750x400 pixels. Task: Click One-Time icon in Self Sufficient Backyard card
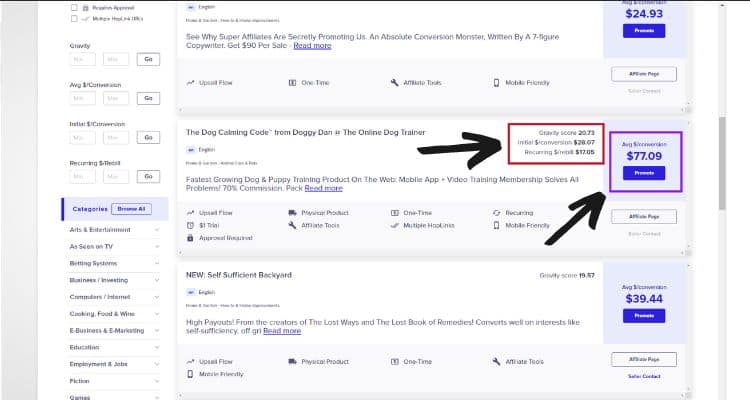click(x=395, y=362)
